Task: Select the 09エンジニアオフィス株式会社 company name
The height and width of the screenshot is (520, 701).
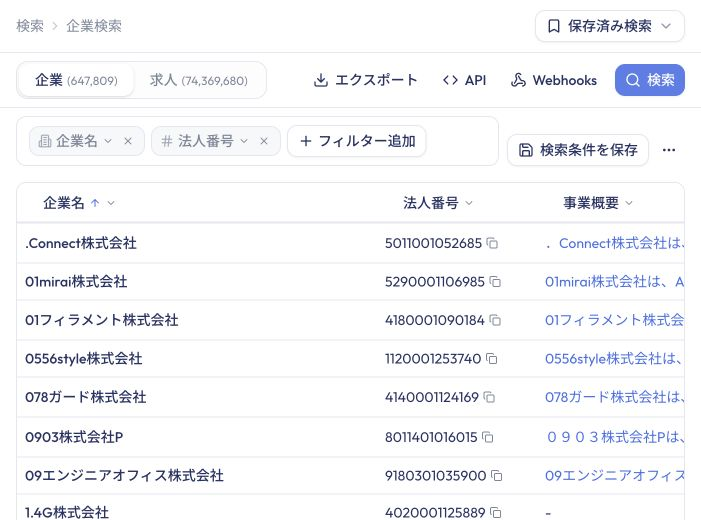Action: pos(124,475)
